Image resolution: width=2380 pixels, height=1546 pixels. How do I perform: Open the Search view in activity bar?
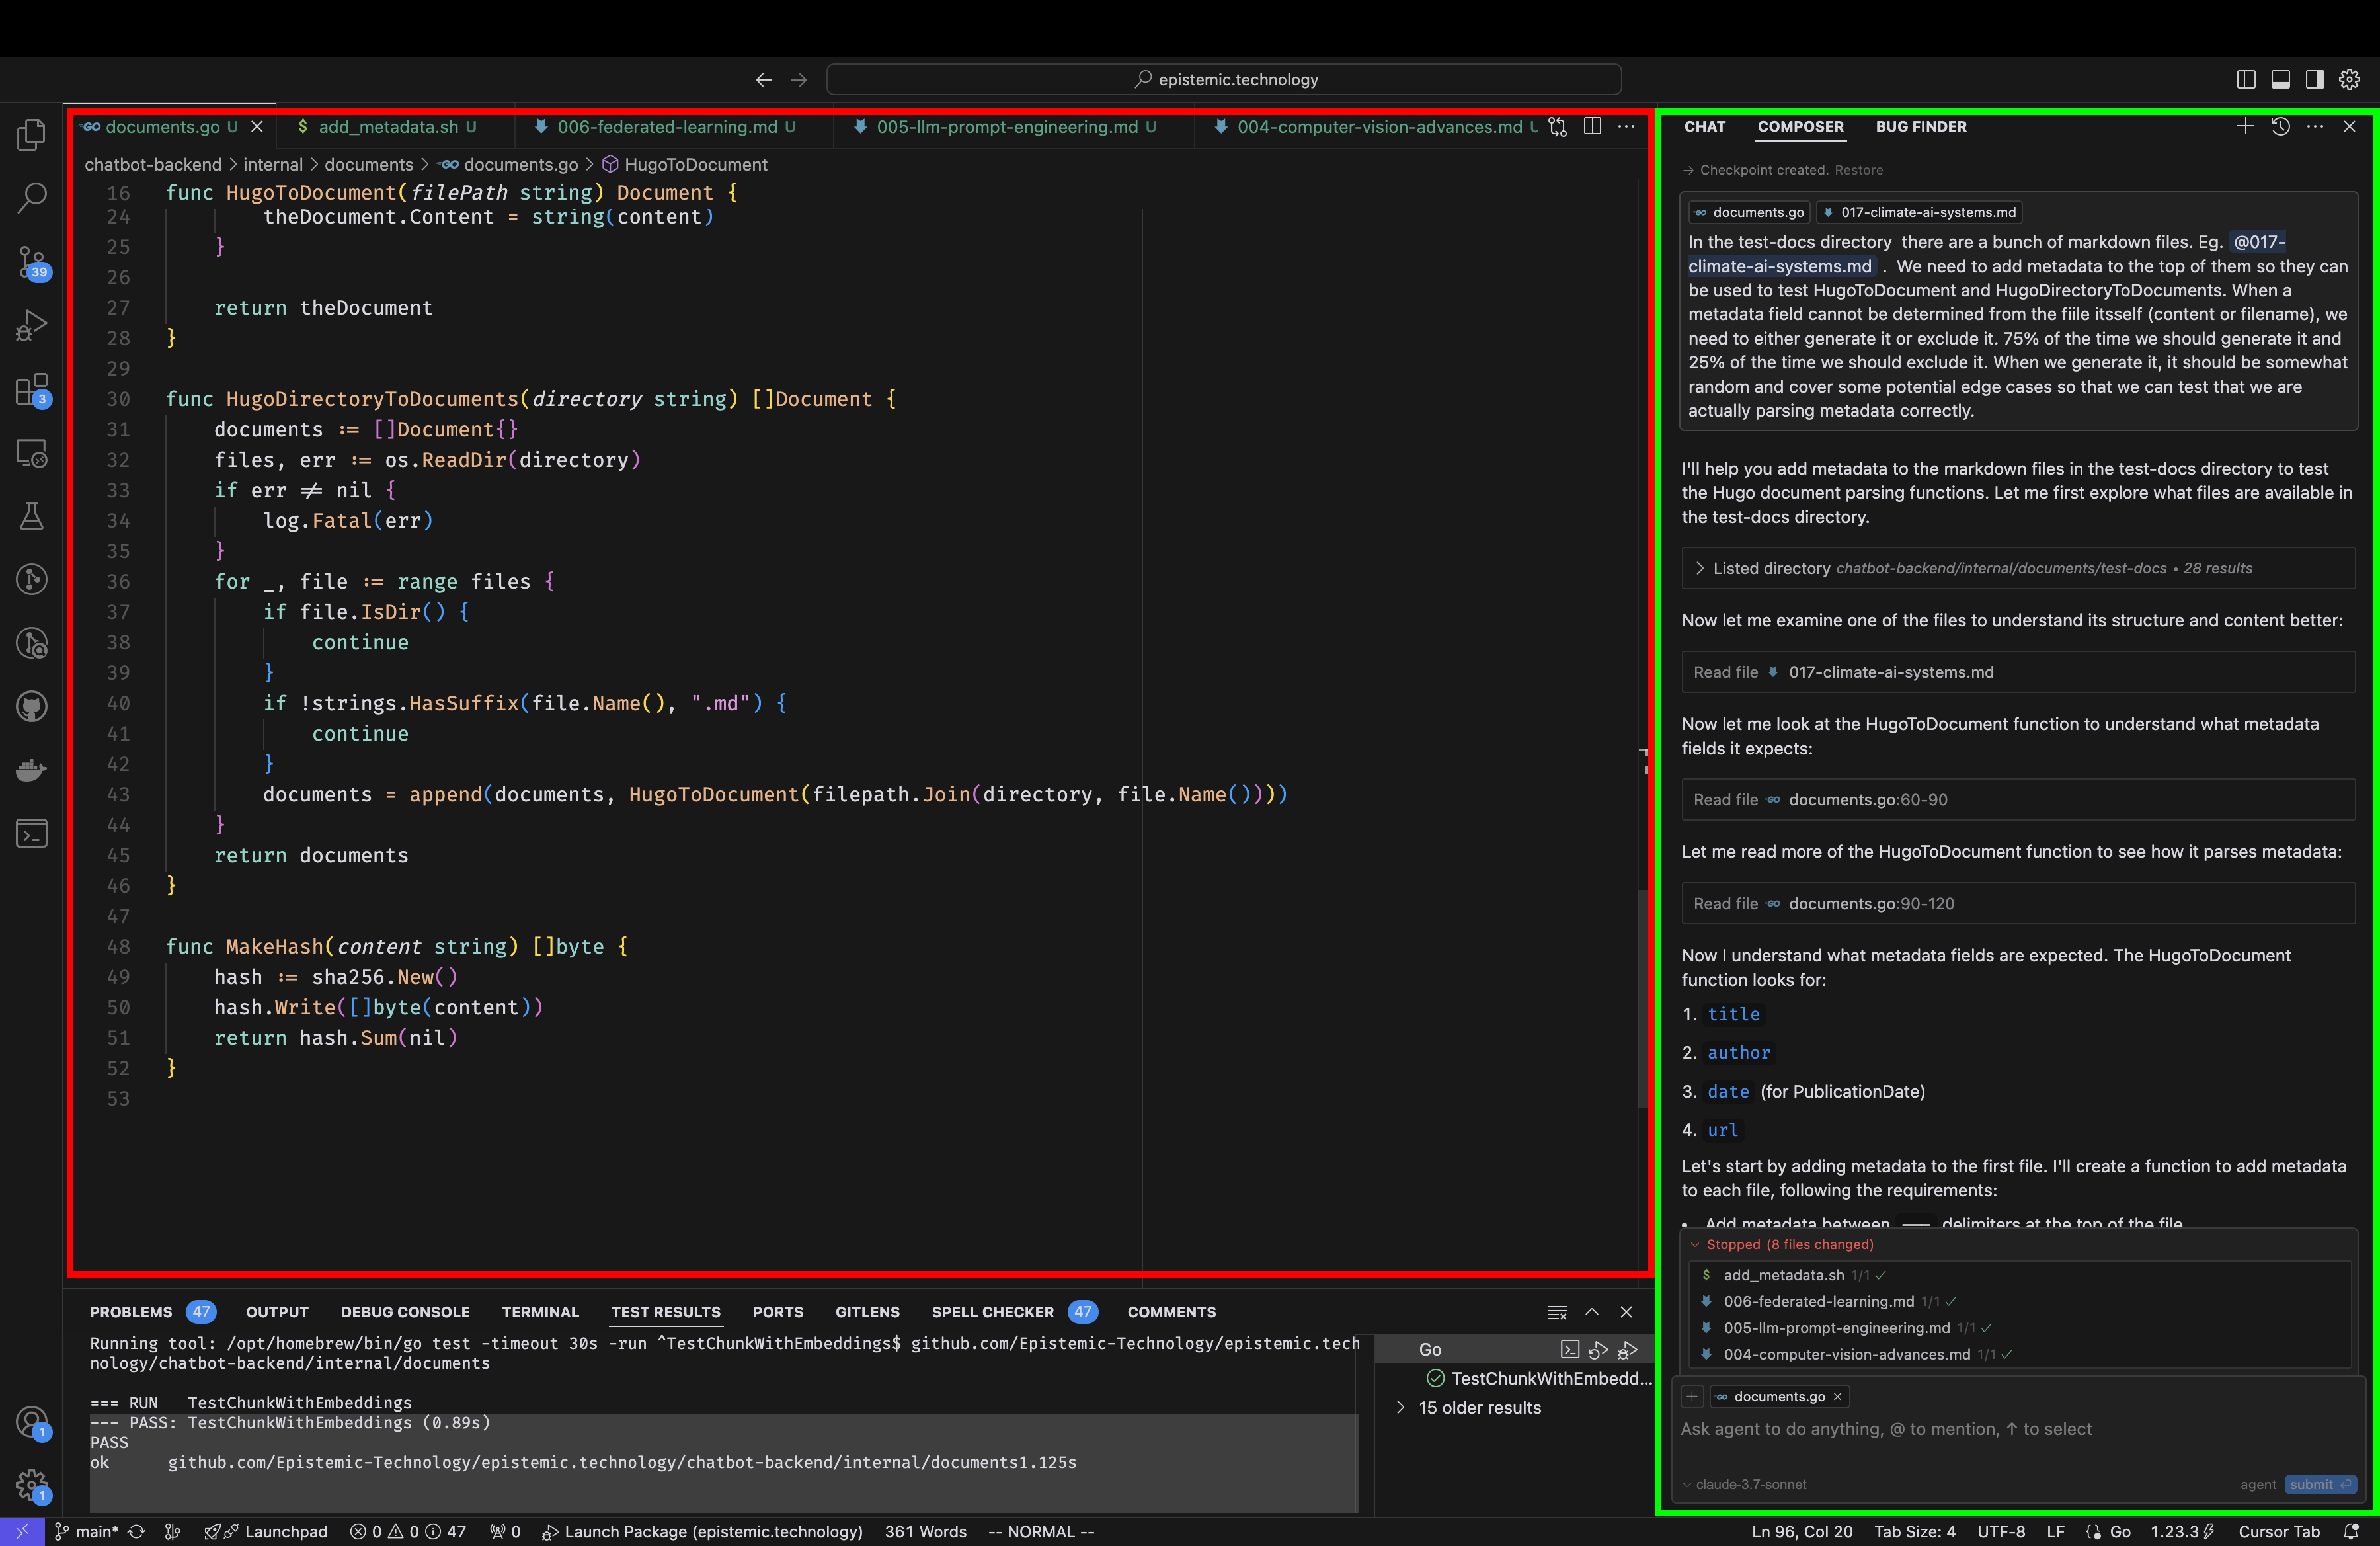coord(32,197)
